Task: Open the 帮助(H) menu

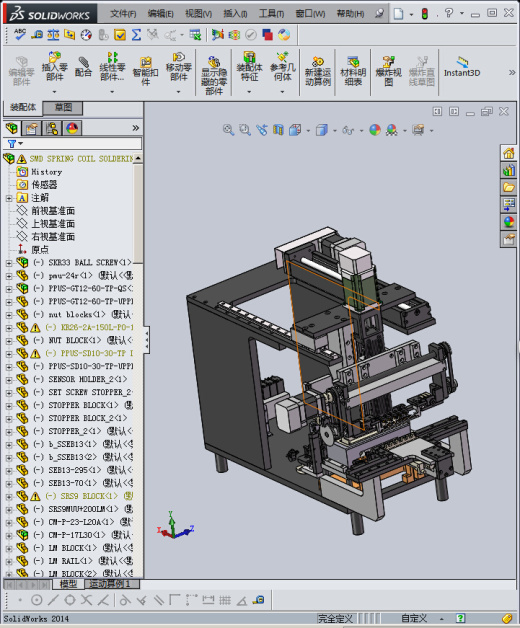Action: coord(350,14)
